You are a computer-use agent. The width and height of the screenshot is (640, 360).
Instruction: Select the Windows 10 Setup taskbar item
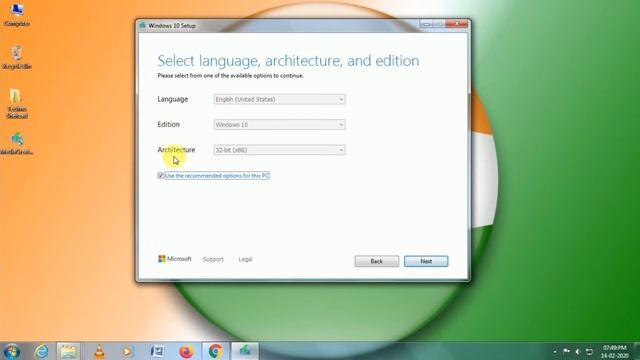click(x=245, y=351)
